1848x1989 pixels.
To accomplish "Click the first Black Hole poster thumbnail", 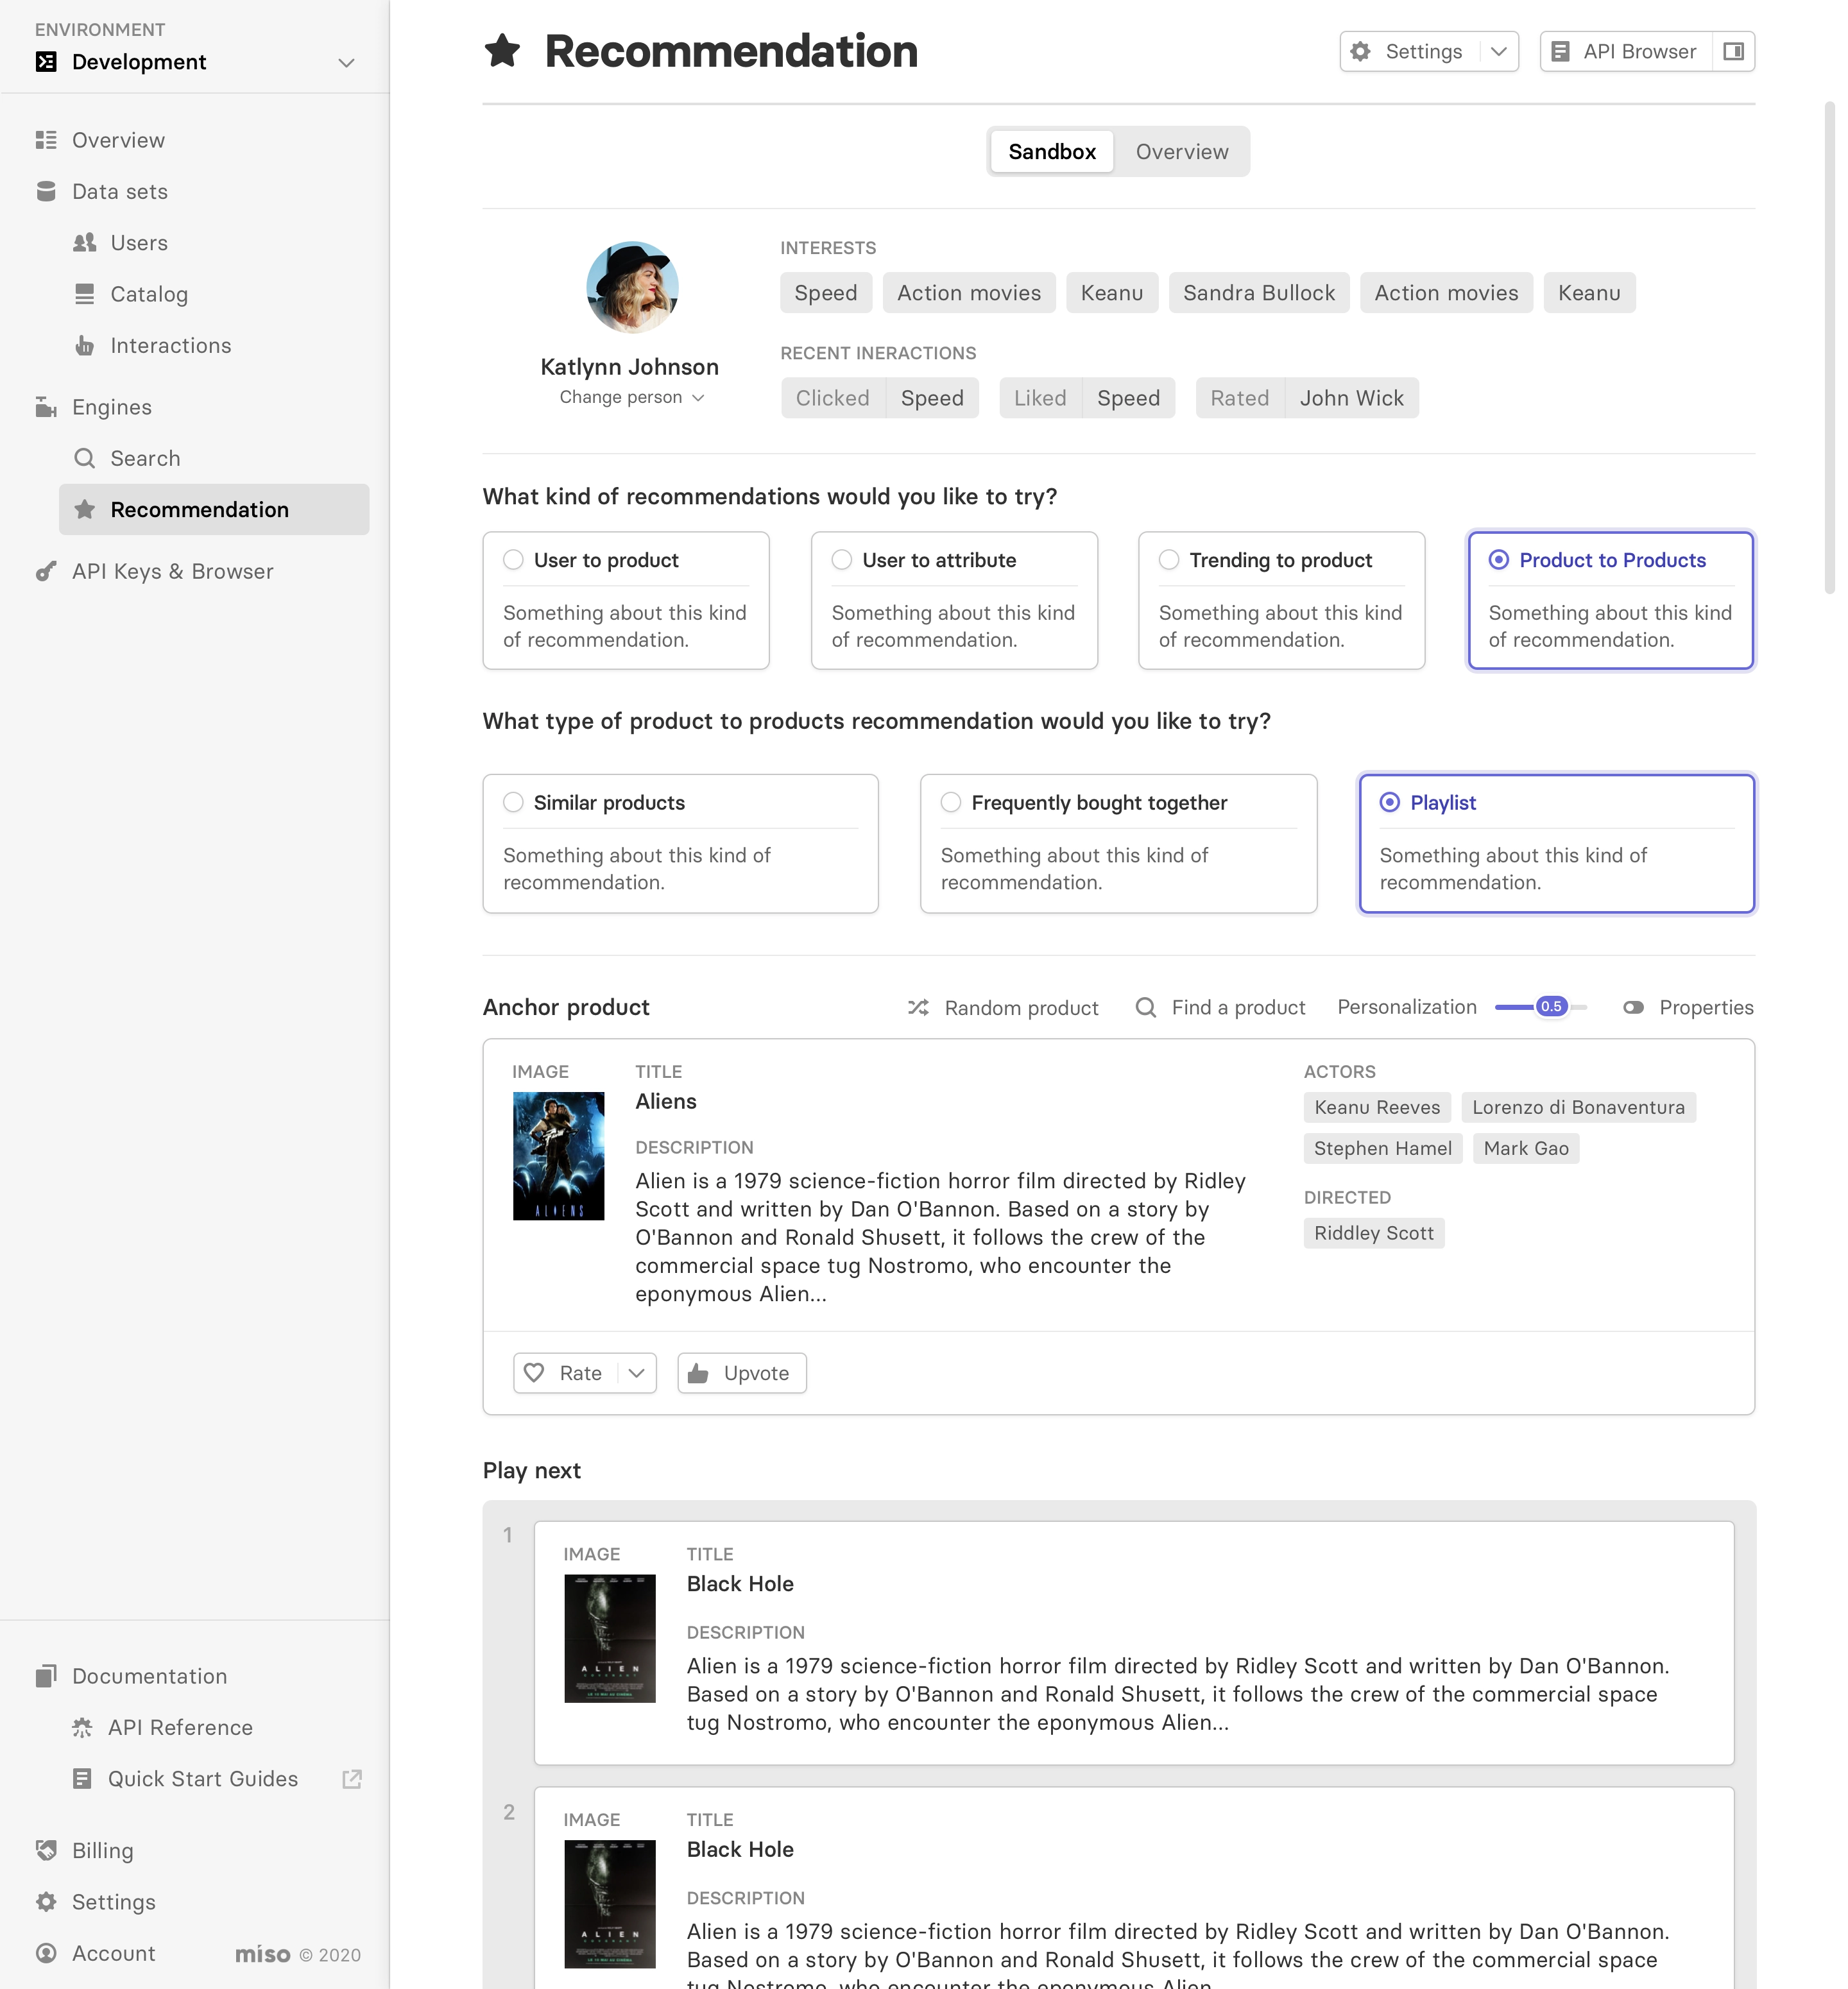I will point(610,1638).
